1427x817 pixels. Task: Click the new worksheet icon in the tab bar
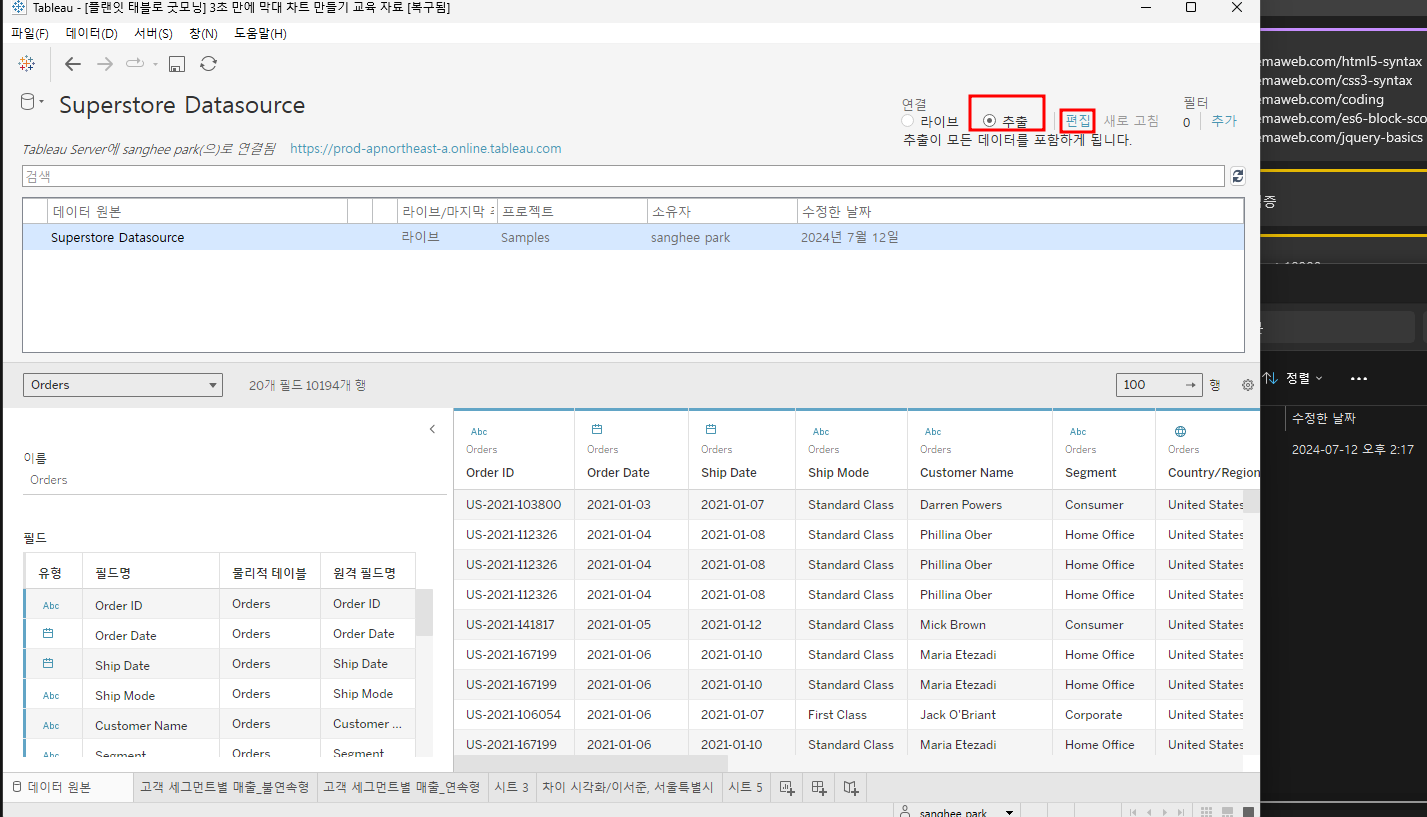pos(787,788)
